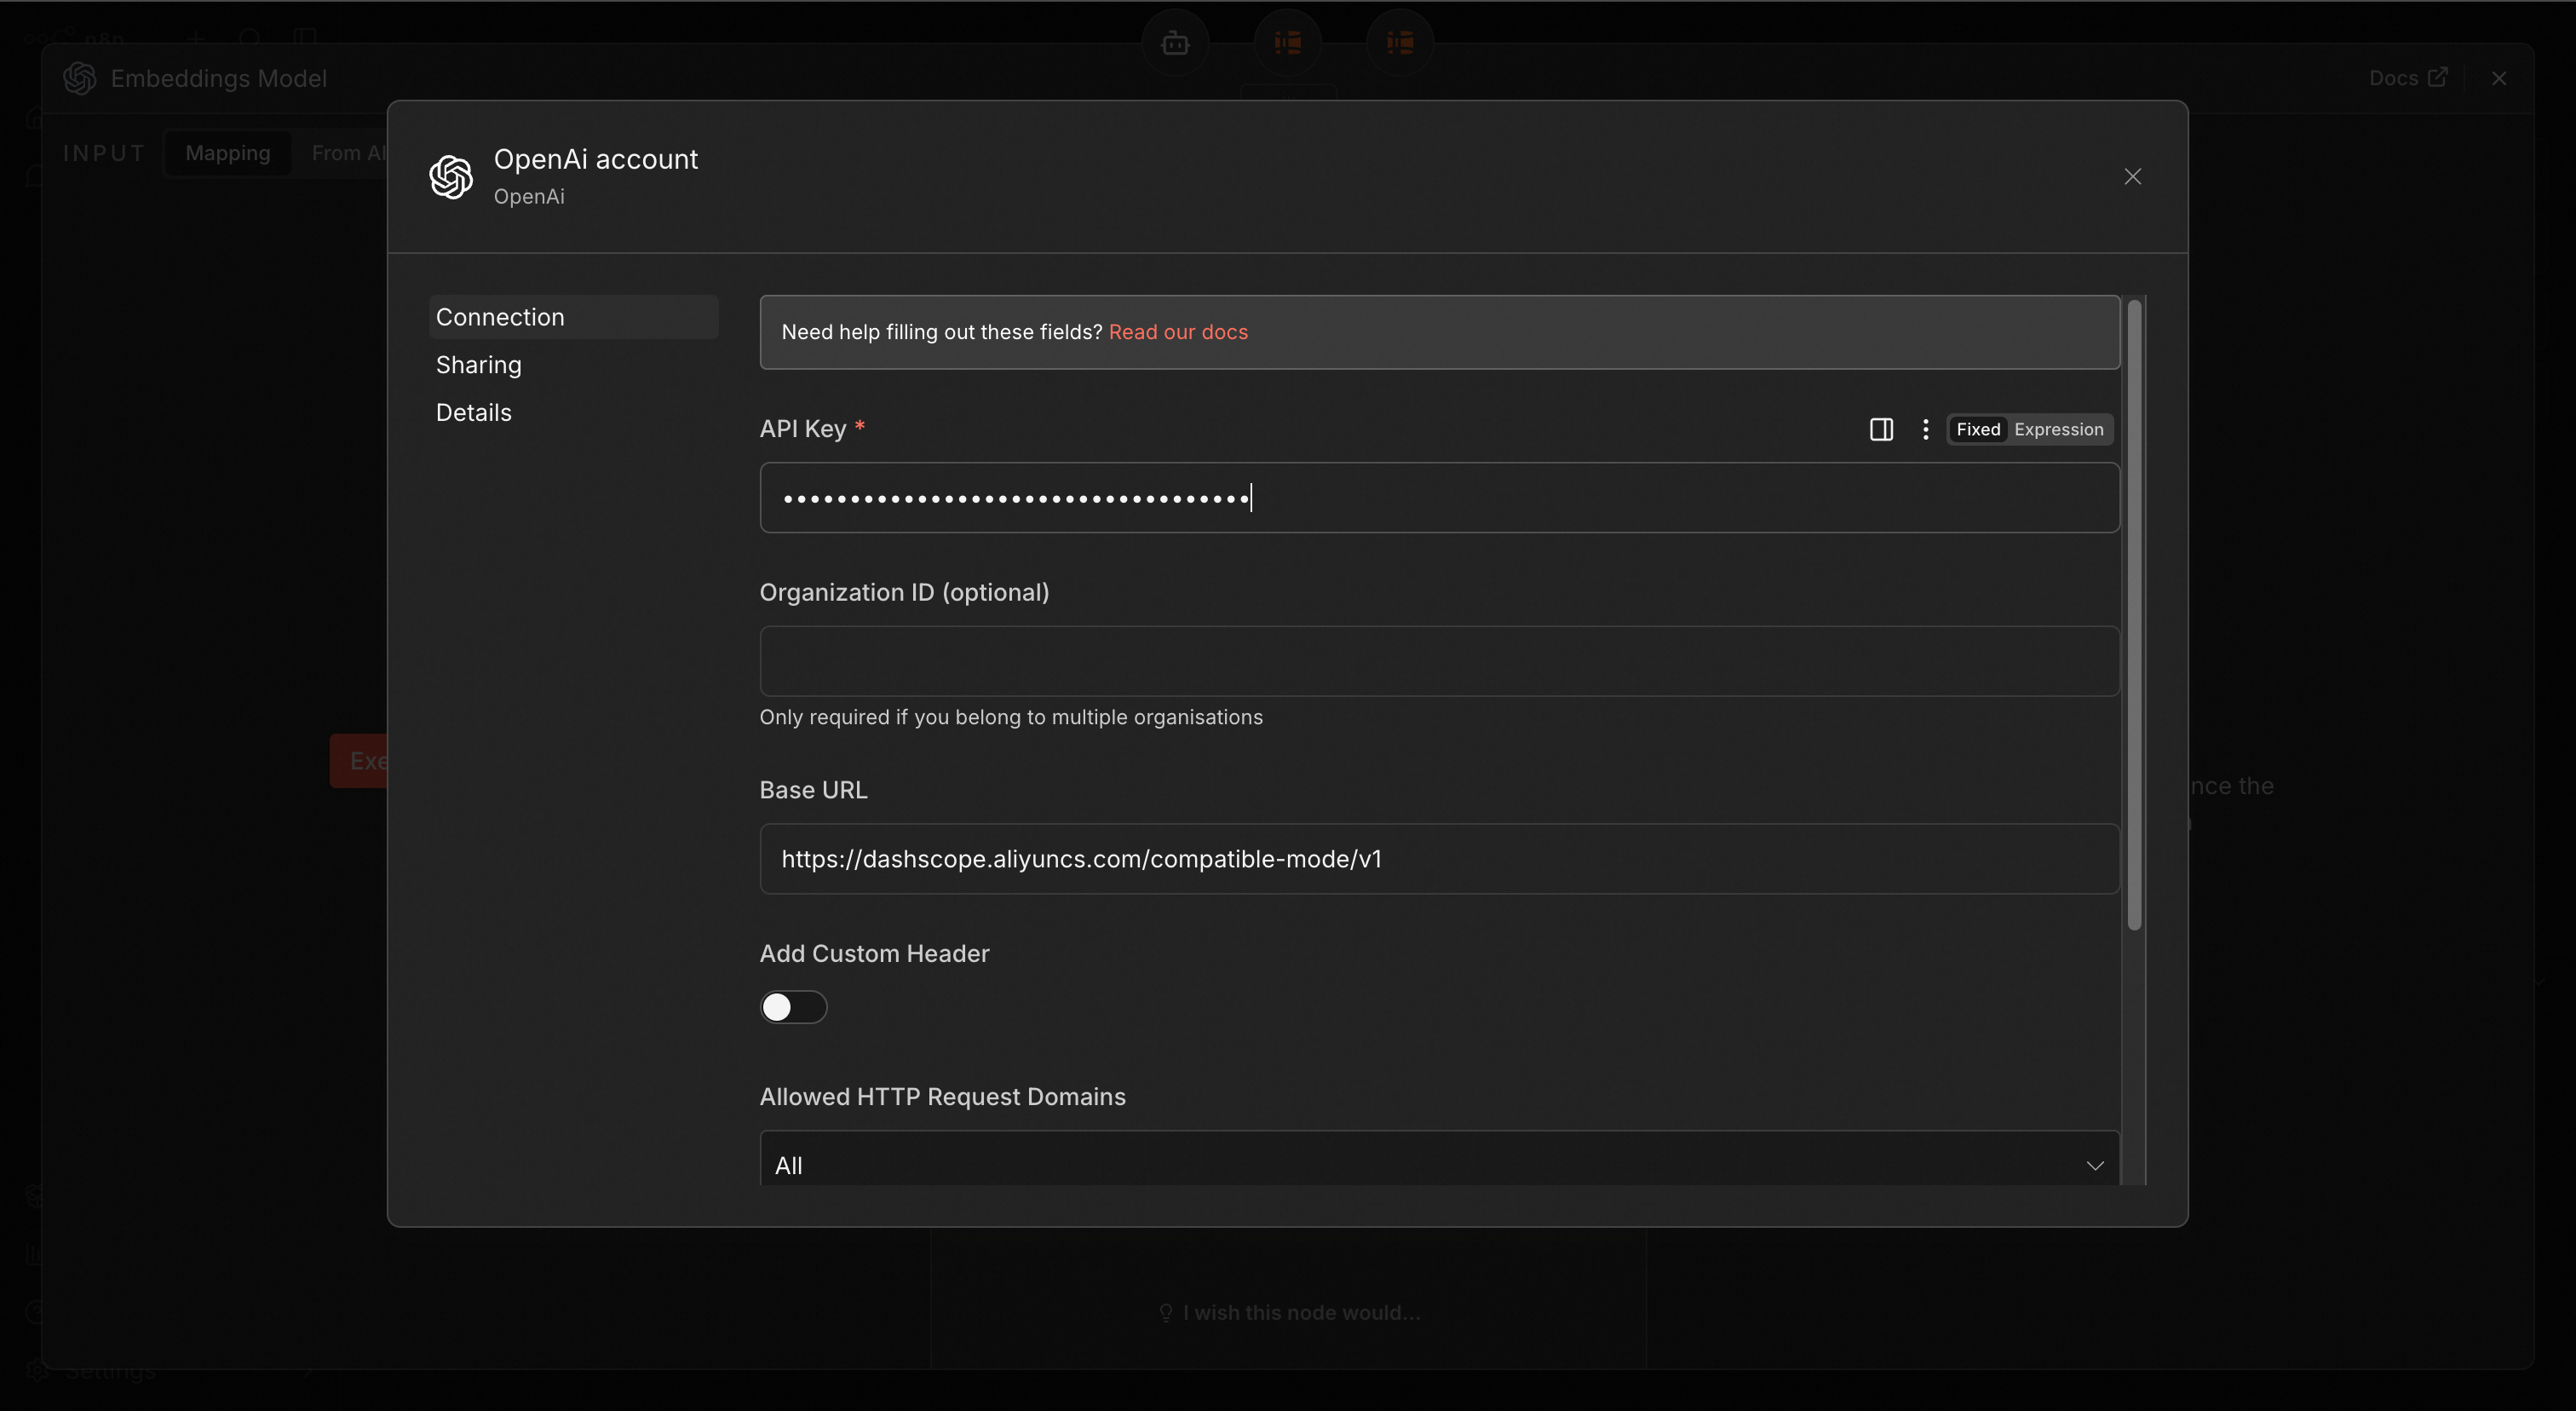Select the Connection section

(x=500, y=317)
